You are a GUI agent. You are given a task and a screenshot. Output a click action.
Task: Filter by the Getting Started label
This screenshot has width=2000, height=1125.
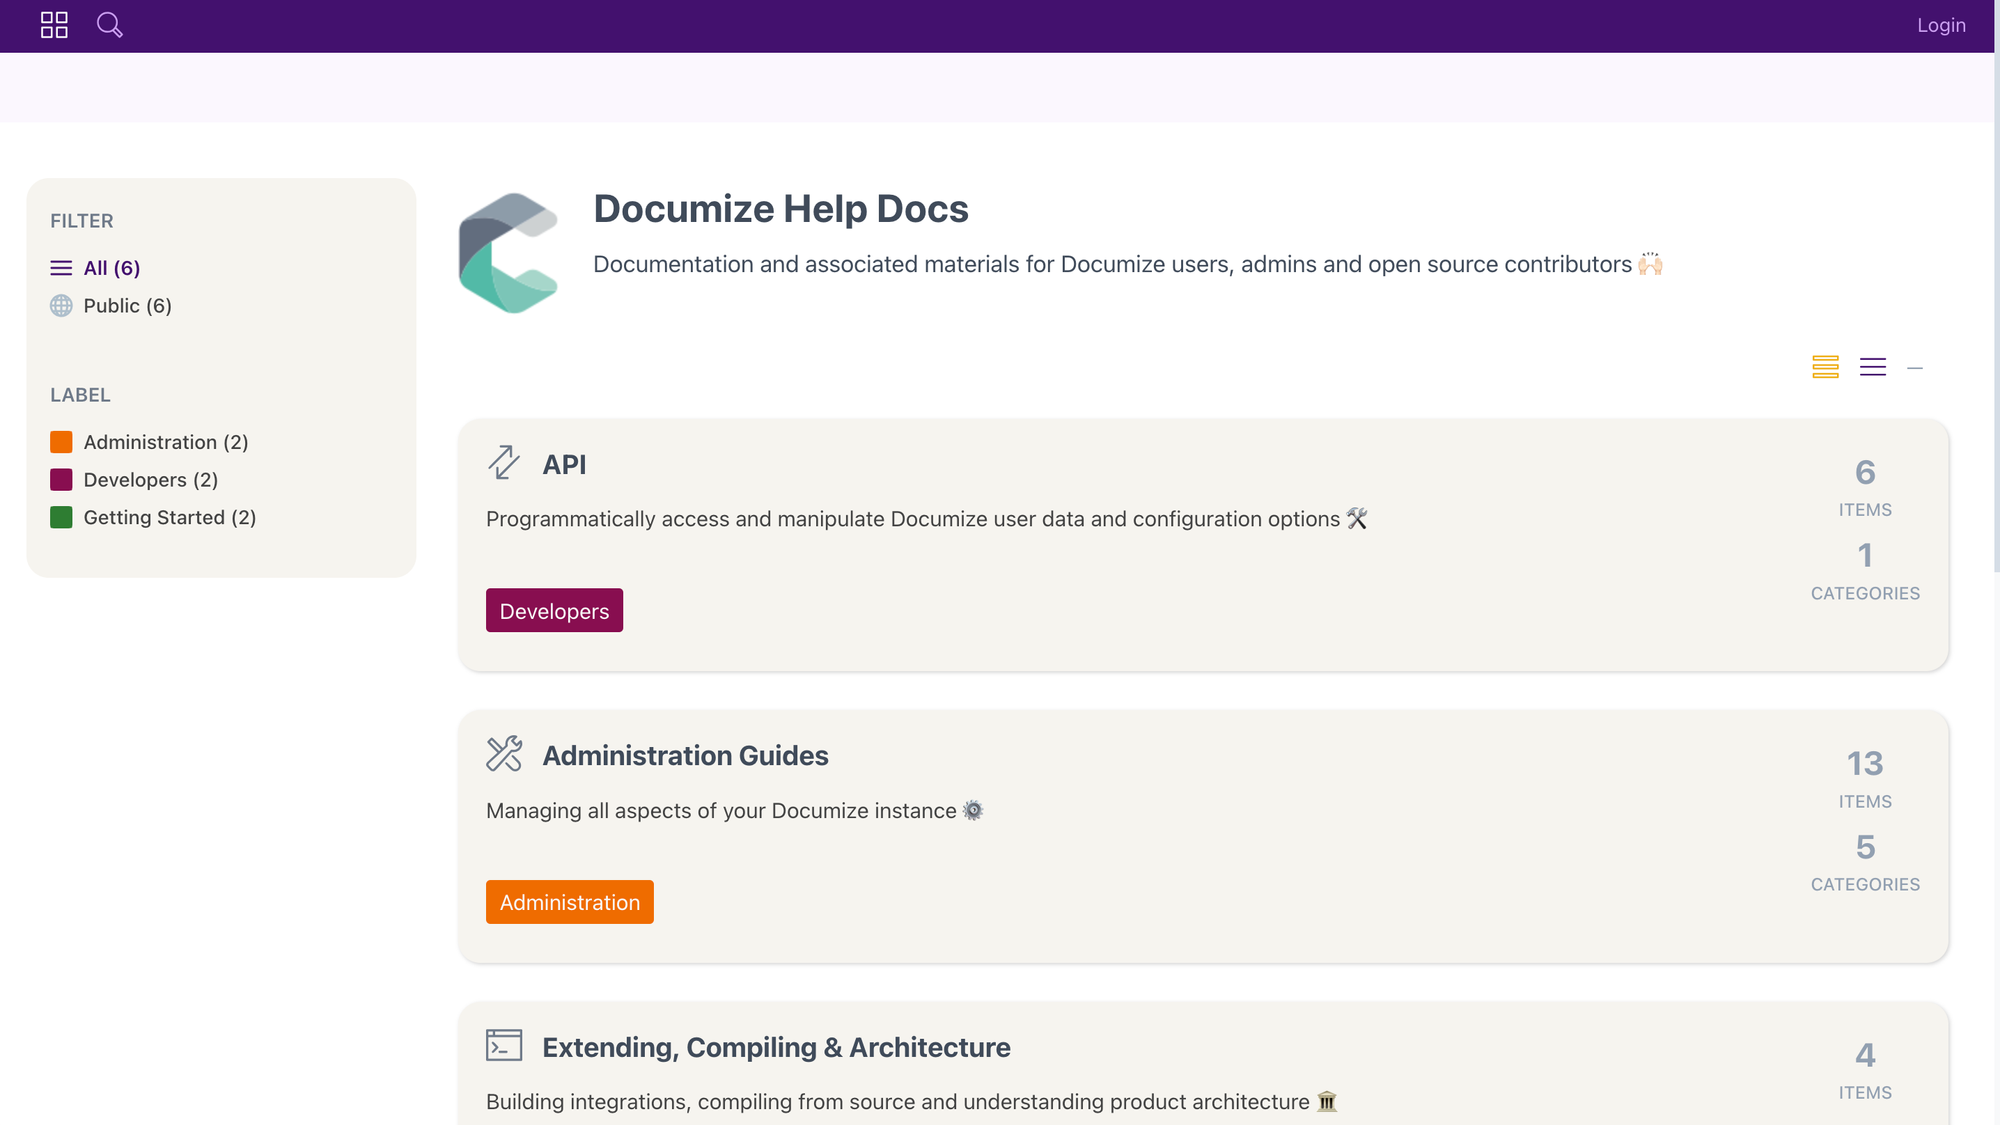(170, 518)
